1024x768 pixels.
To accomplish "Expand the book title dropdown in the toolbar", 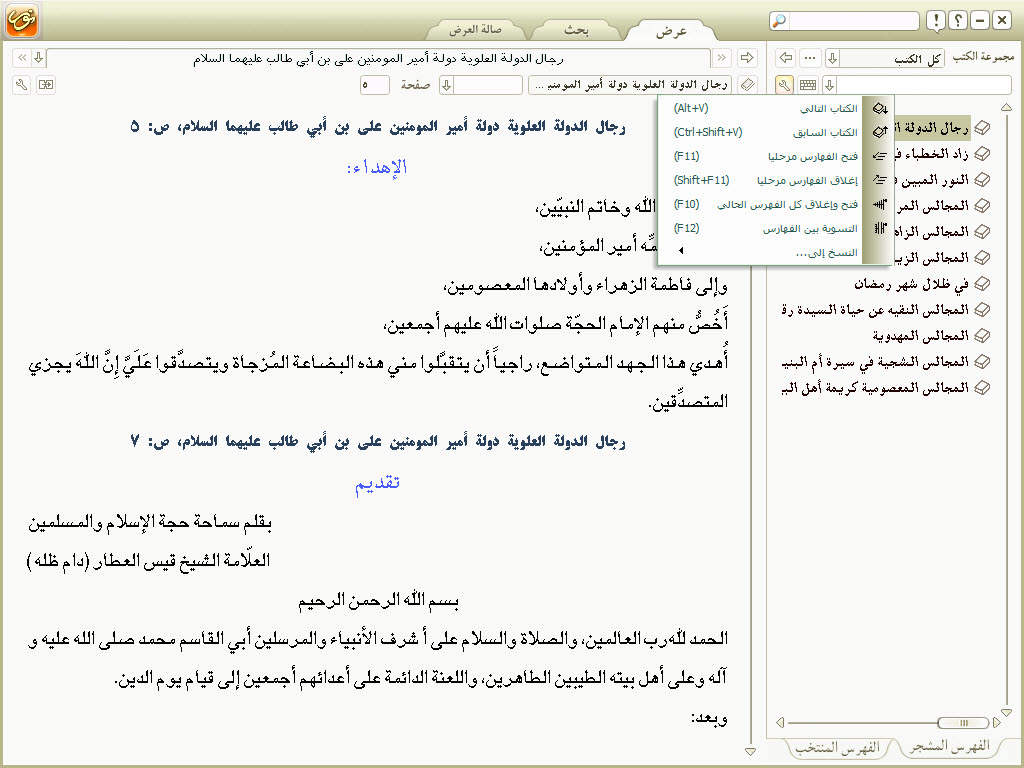I will (x=630, y=86).
